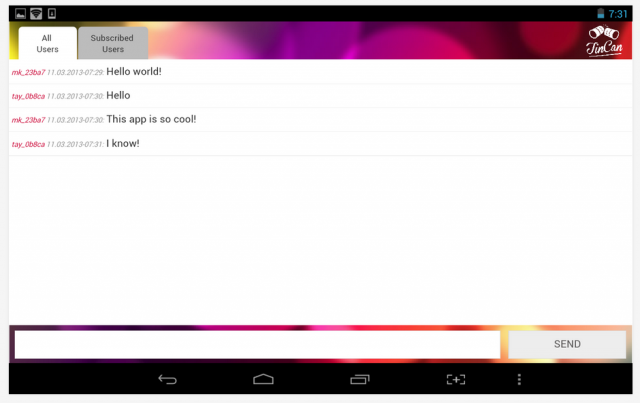640x403 pixels.
Task: Open the three-dot overflow menu
Action: click(519, 379)
